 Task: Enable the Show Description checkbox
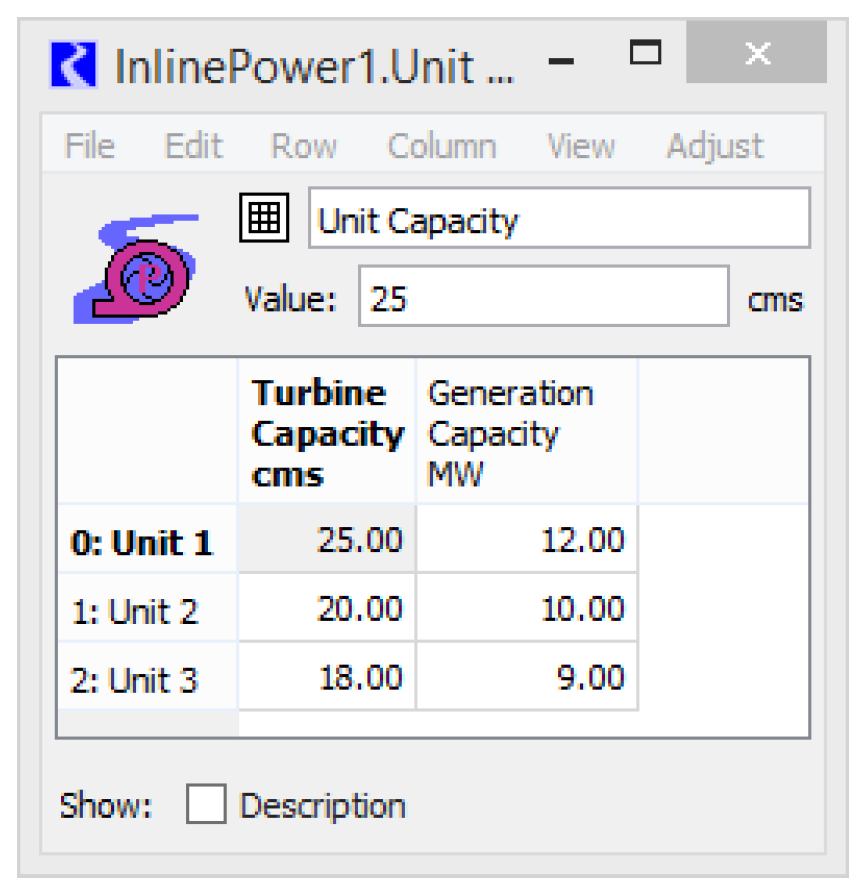[x=206, y=805]
